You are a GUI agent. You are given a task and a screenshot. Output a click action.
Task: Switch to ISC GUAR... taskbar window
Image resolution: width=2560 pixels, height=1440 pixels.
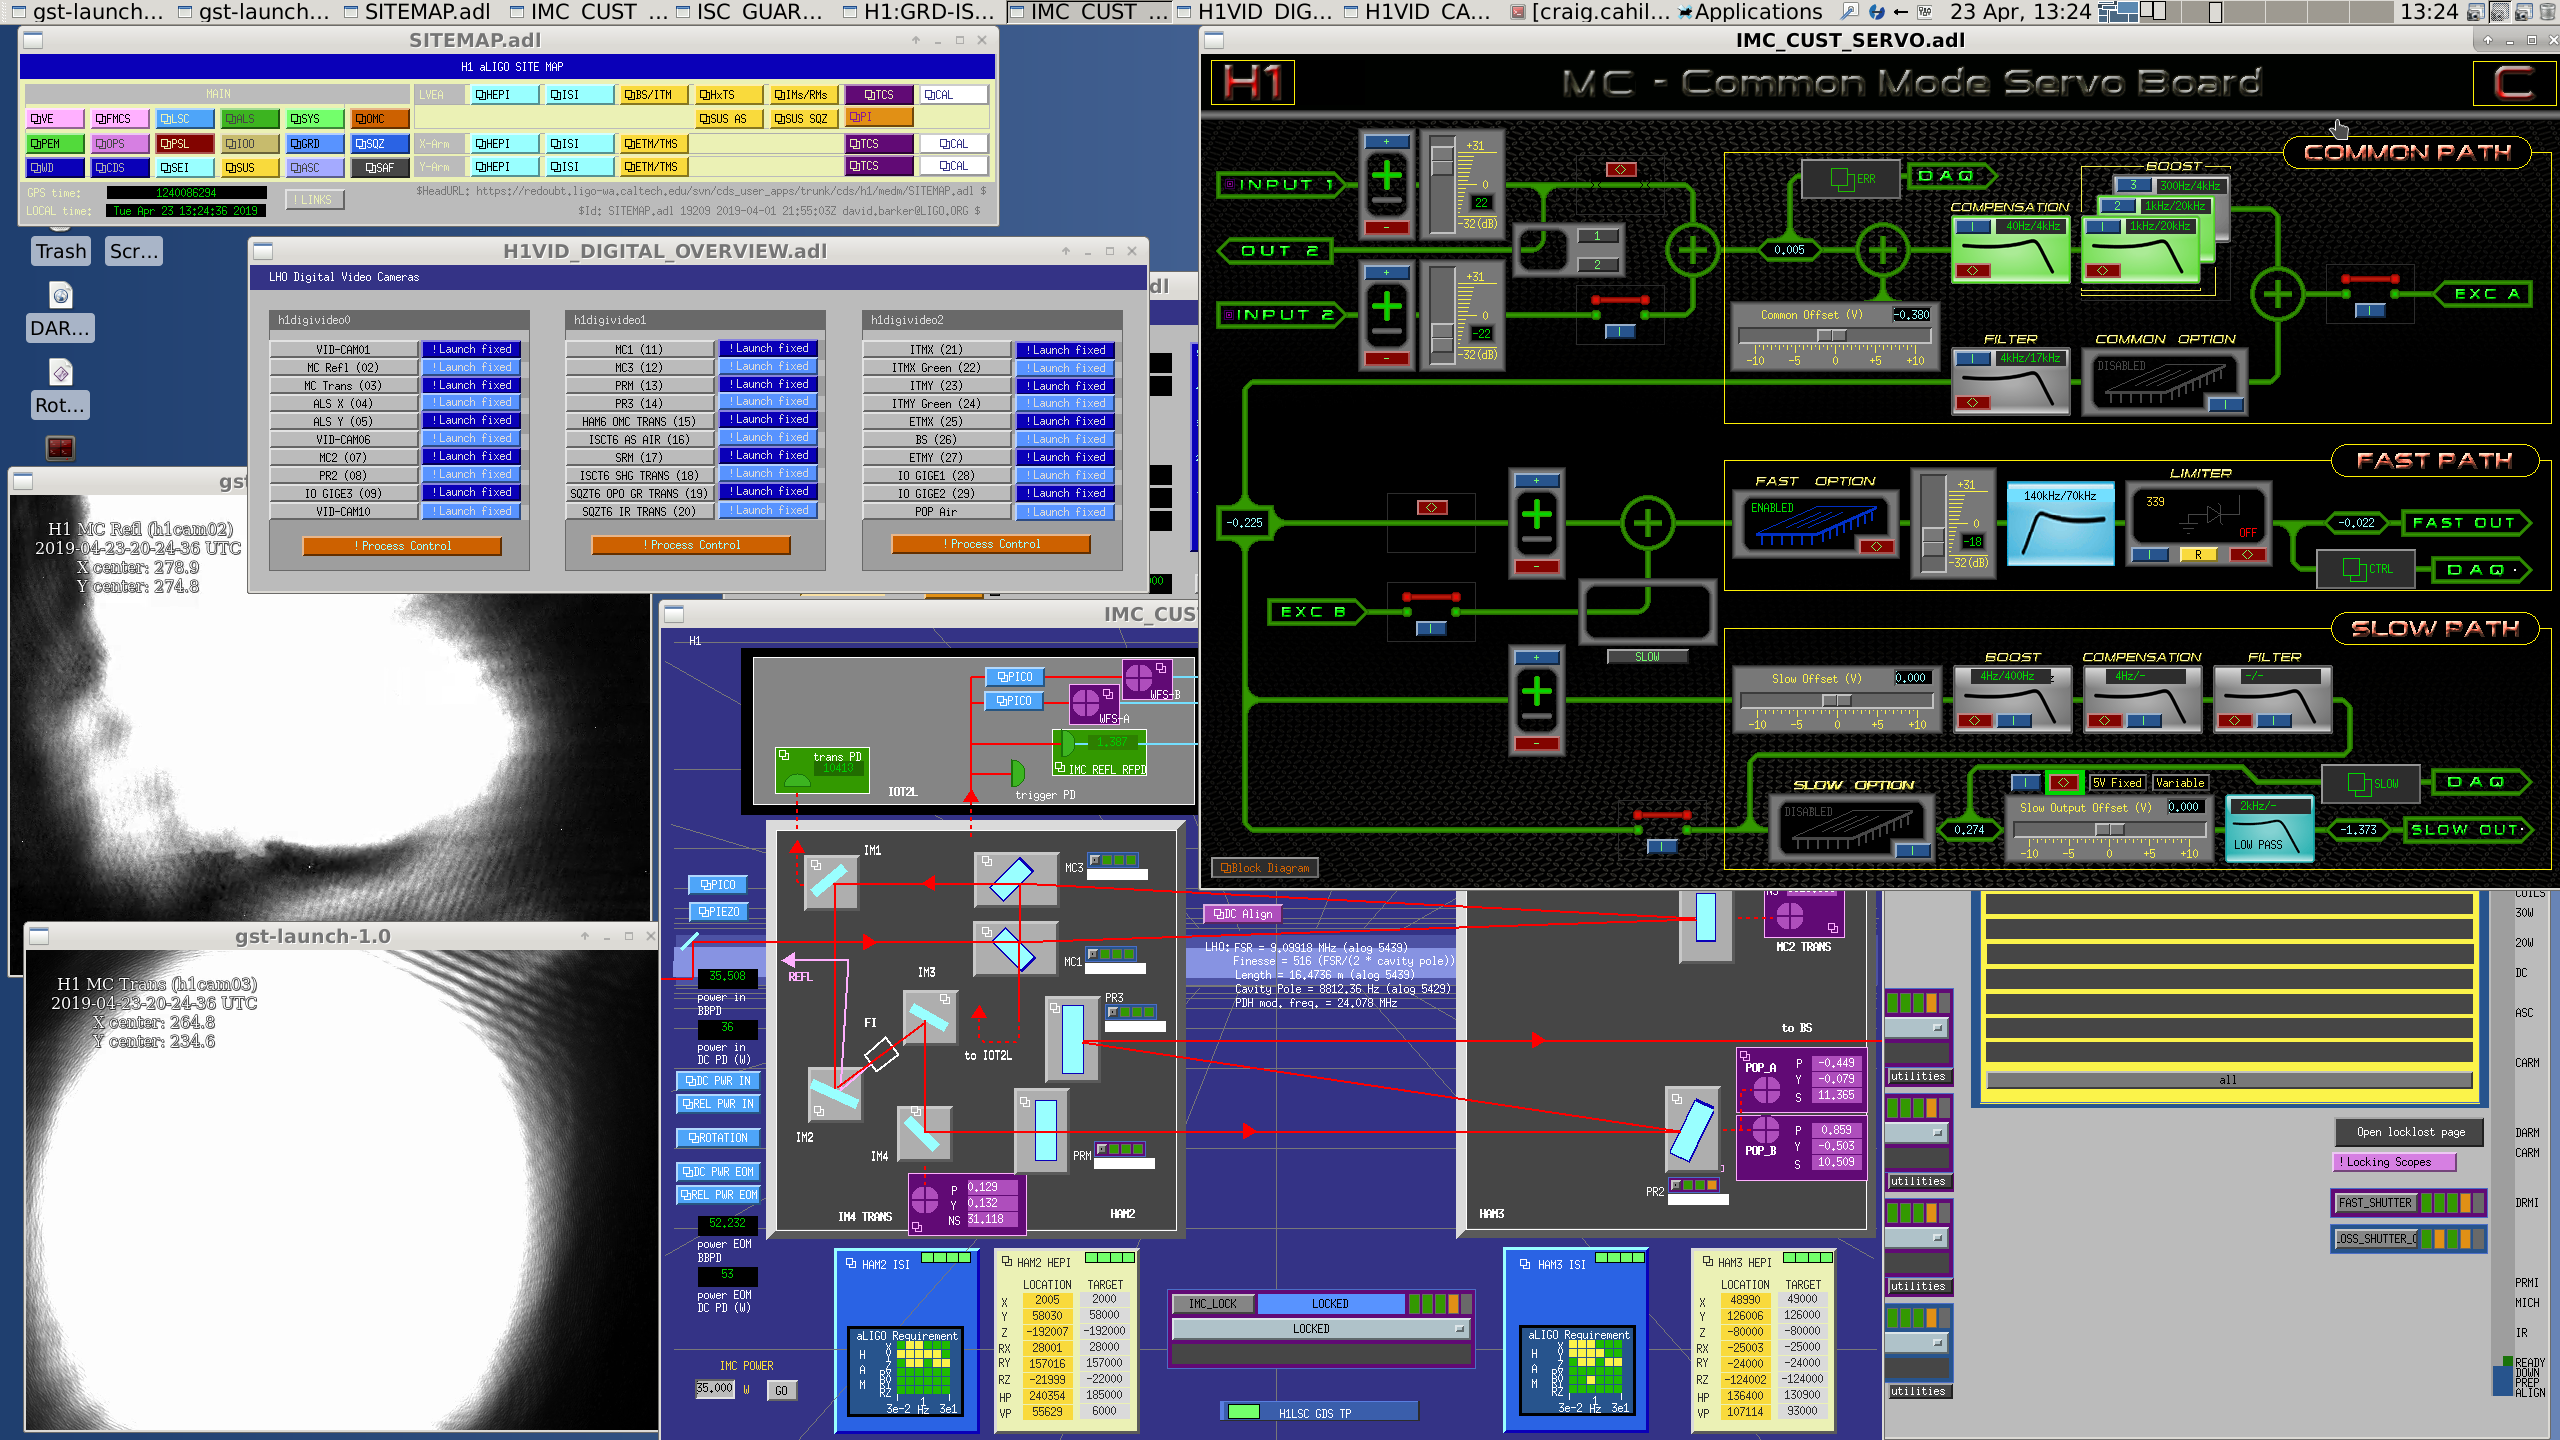[750, 12]
